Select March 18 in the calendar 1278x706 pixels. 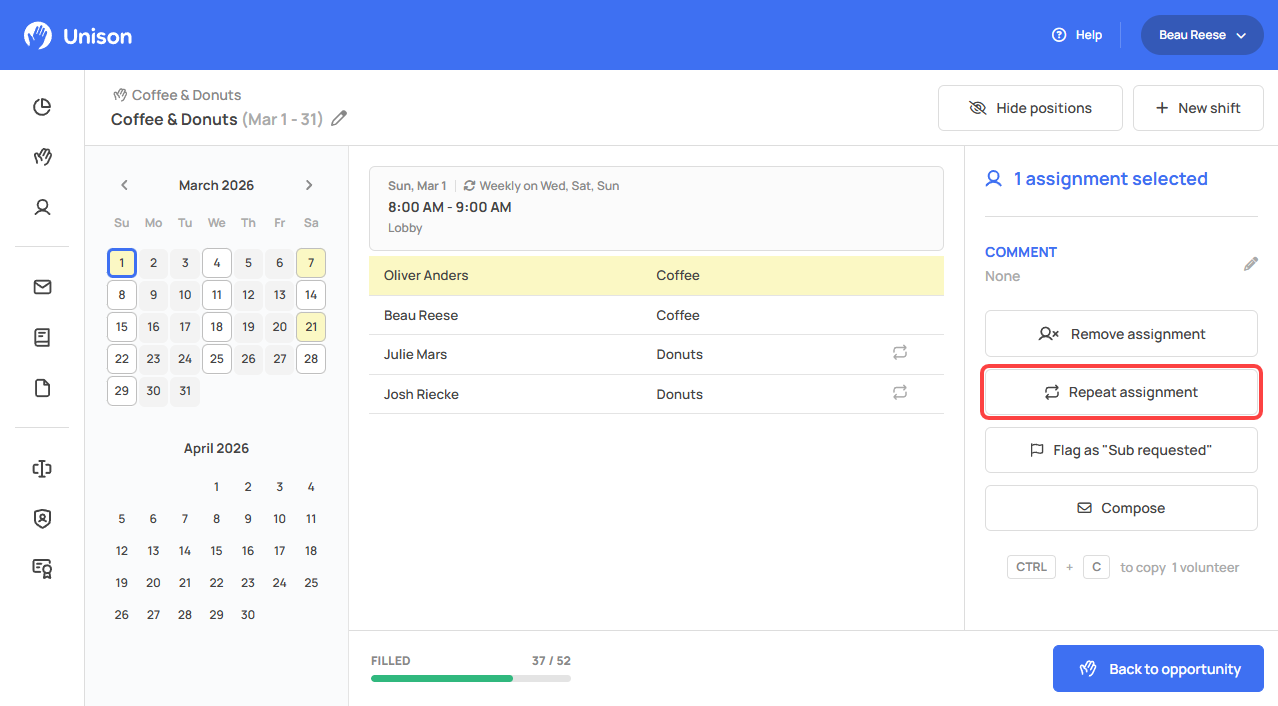pos(217,327)
